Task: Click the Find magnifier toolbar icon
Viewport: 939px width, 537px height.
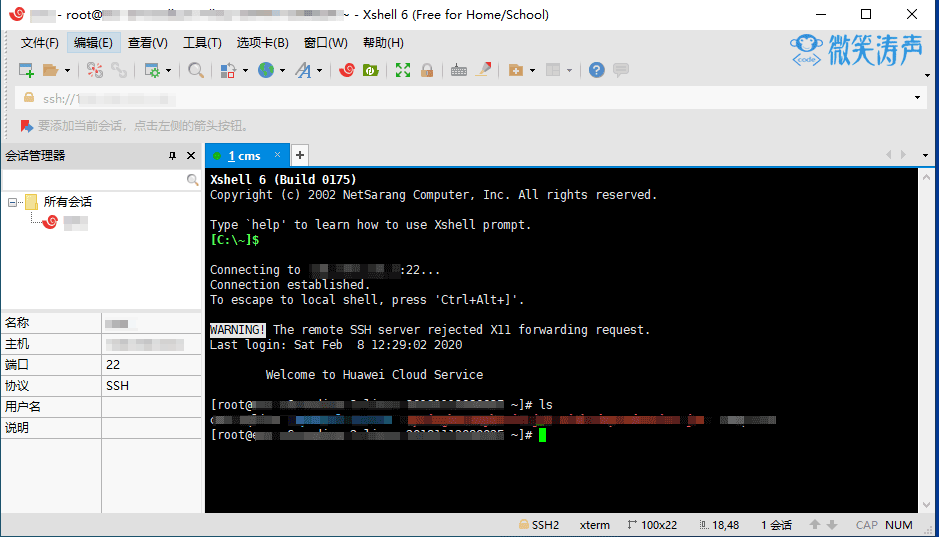Action: [x=195, y=70]
